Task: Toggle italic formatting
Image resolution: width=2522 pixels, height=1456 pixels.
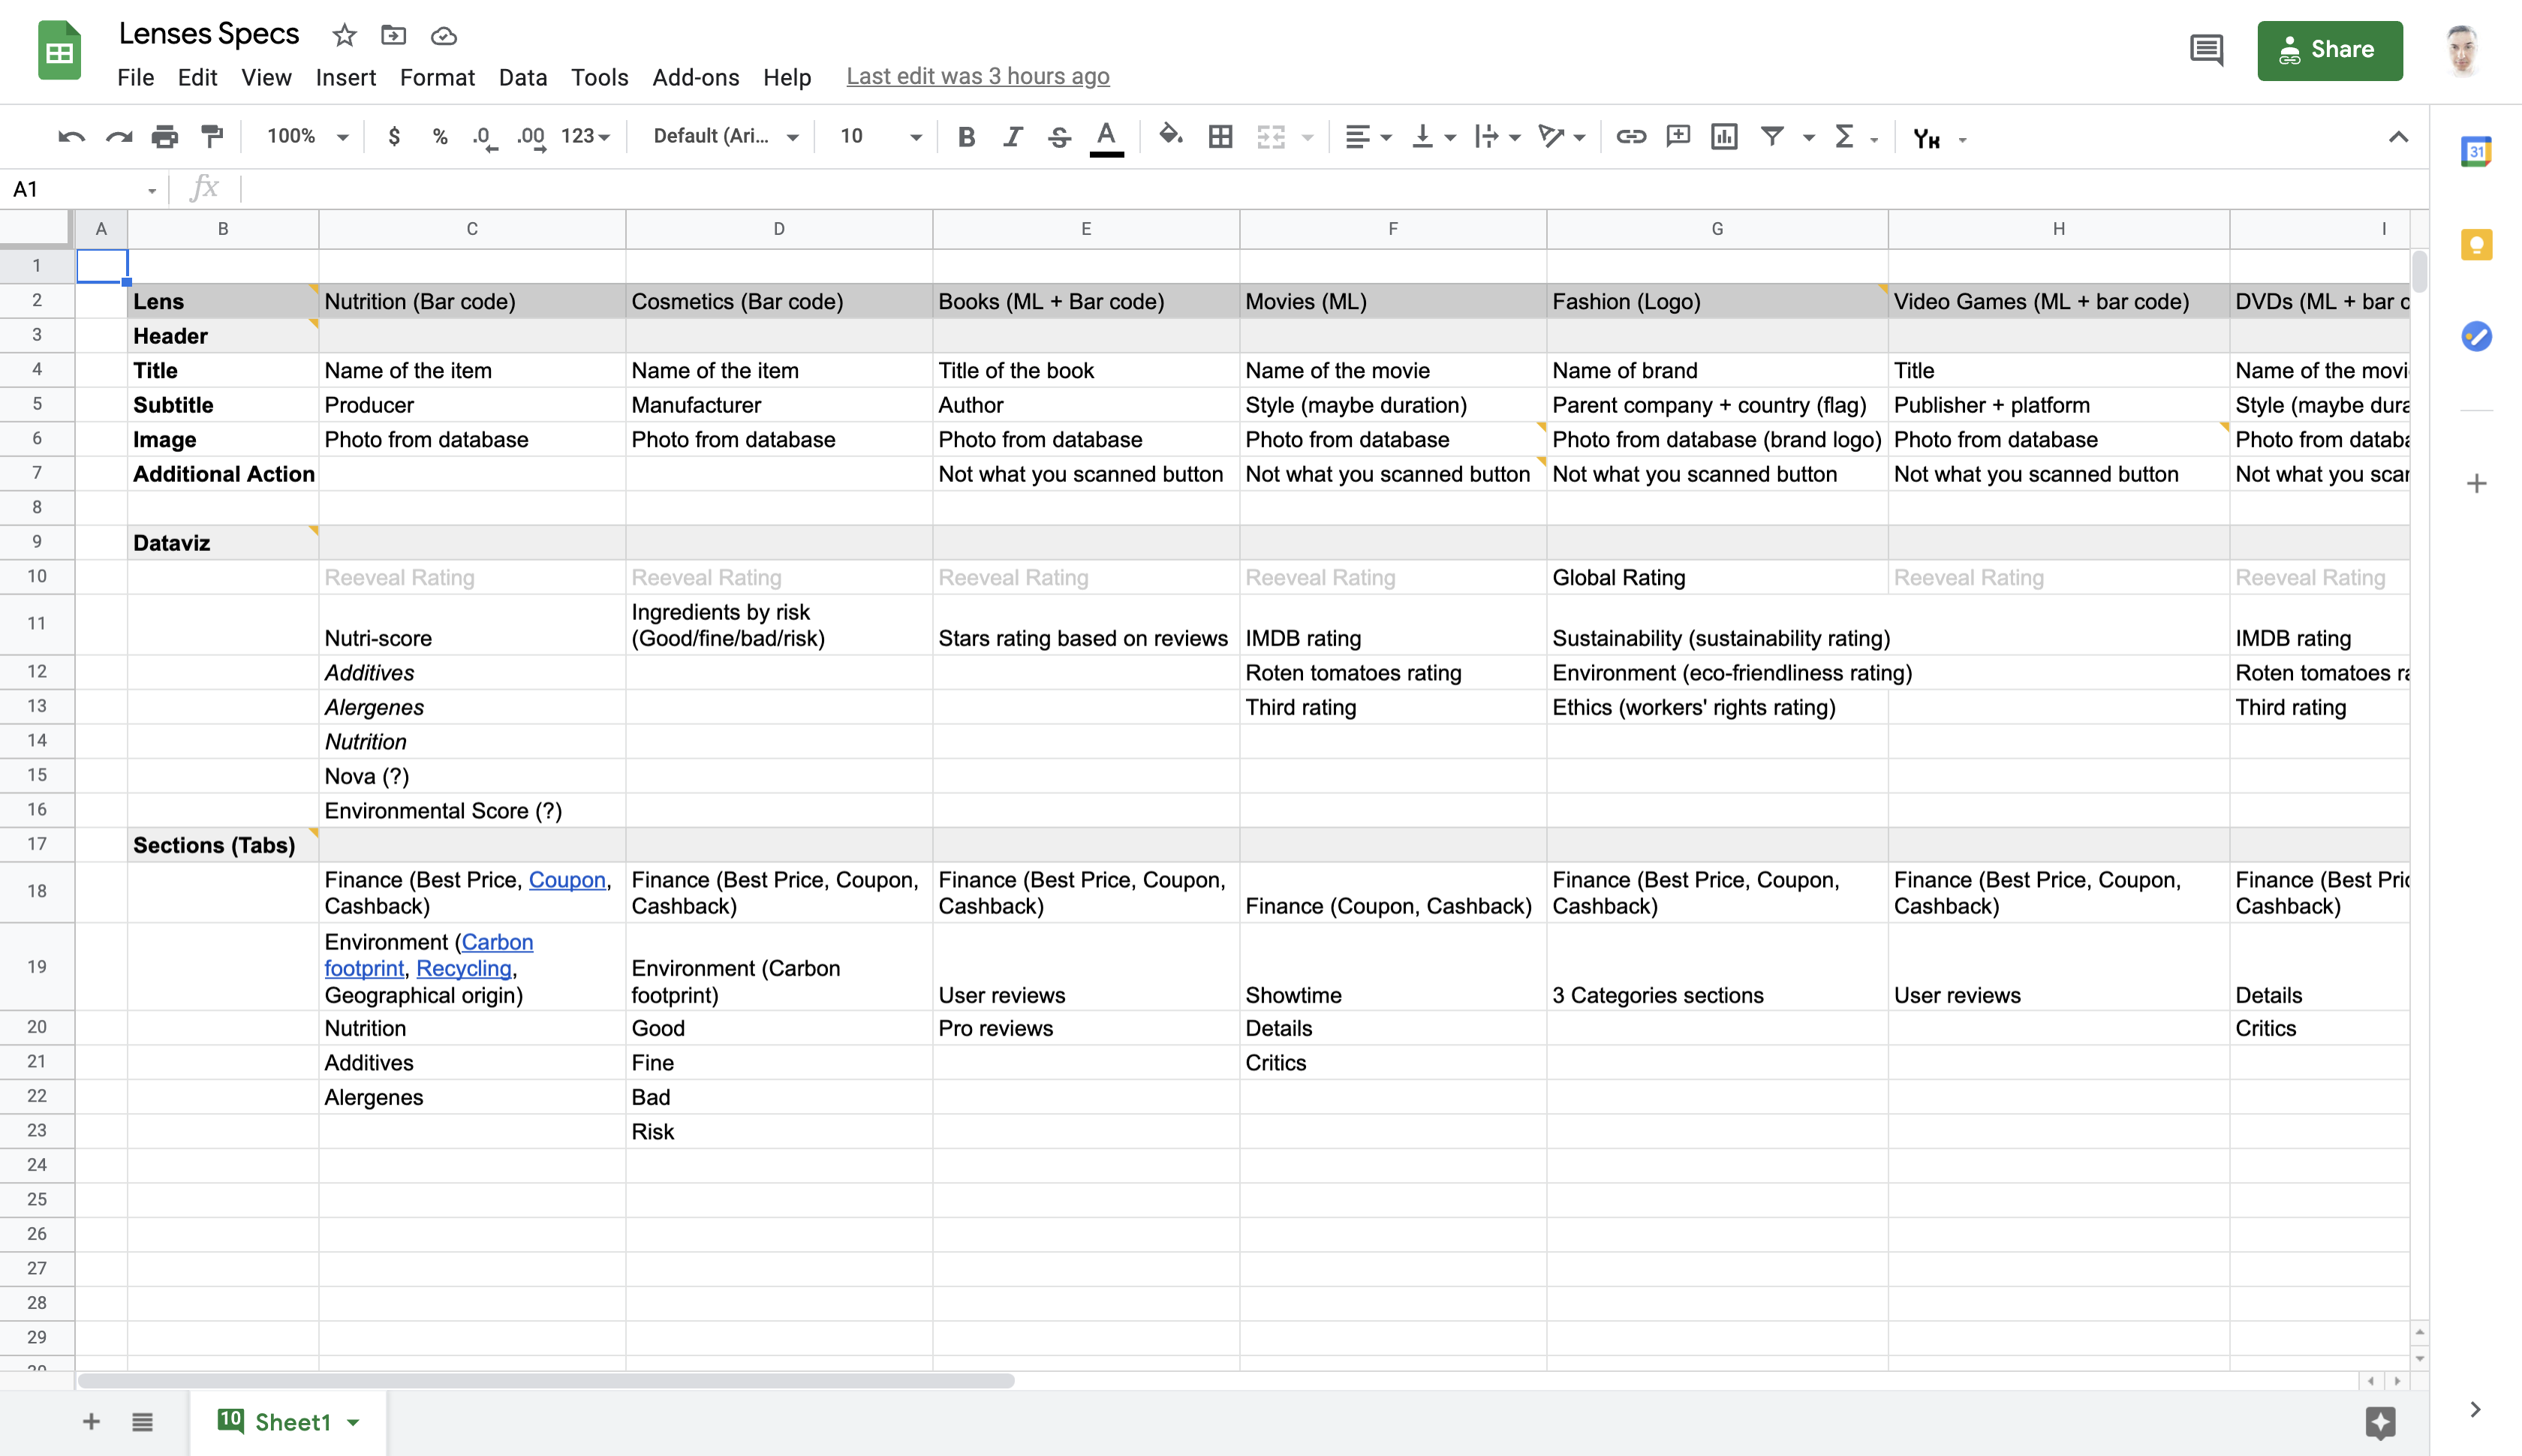Action: click(1012, 136)
